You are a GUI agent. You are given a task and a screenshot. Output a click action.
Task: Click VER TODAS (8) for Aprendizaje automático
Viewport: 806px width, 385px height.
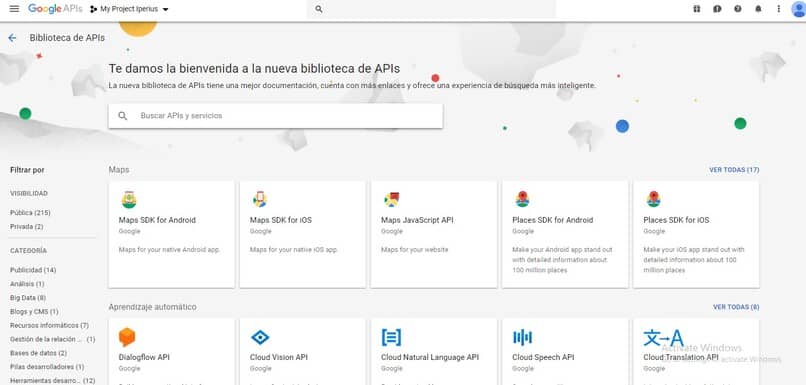[736, 307]
